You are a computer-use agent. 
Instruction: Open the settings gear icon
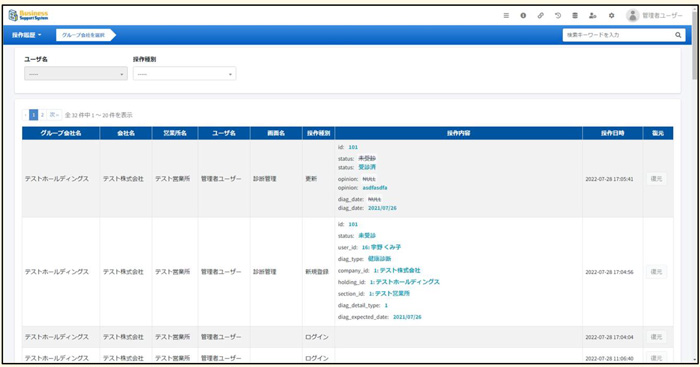(611, 16)
